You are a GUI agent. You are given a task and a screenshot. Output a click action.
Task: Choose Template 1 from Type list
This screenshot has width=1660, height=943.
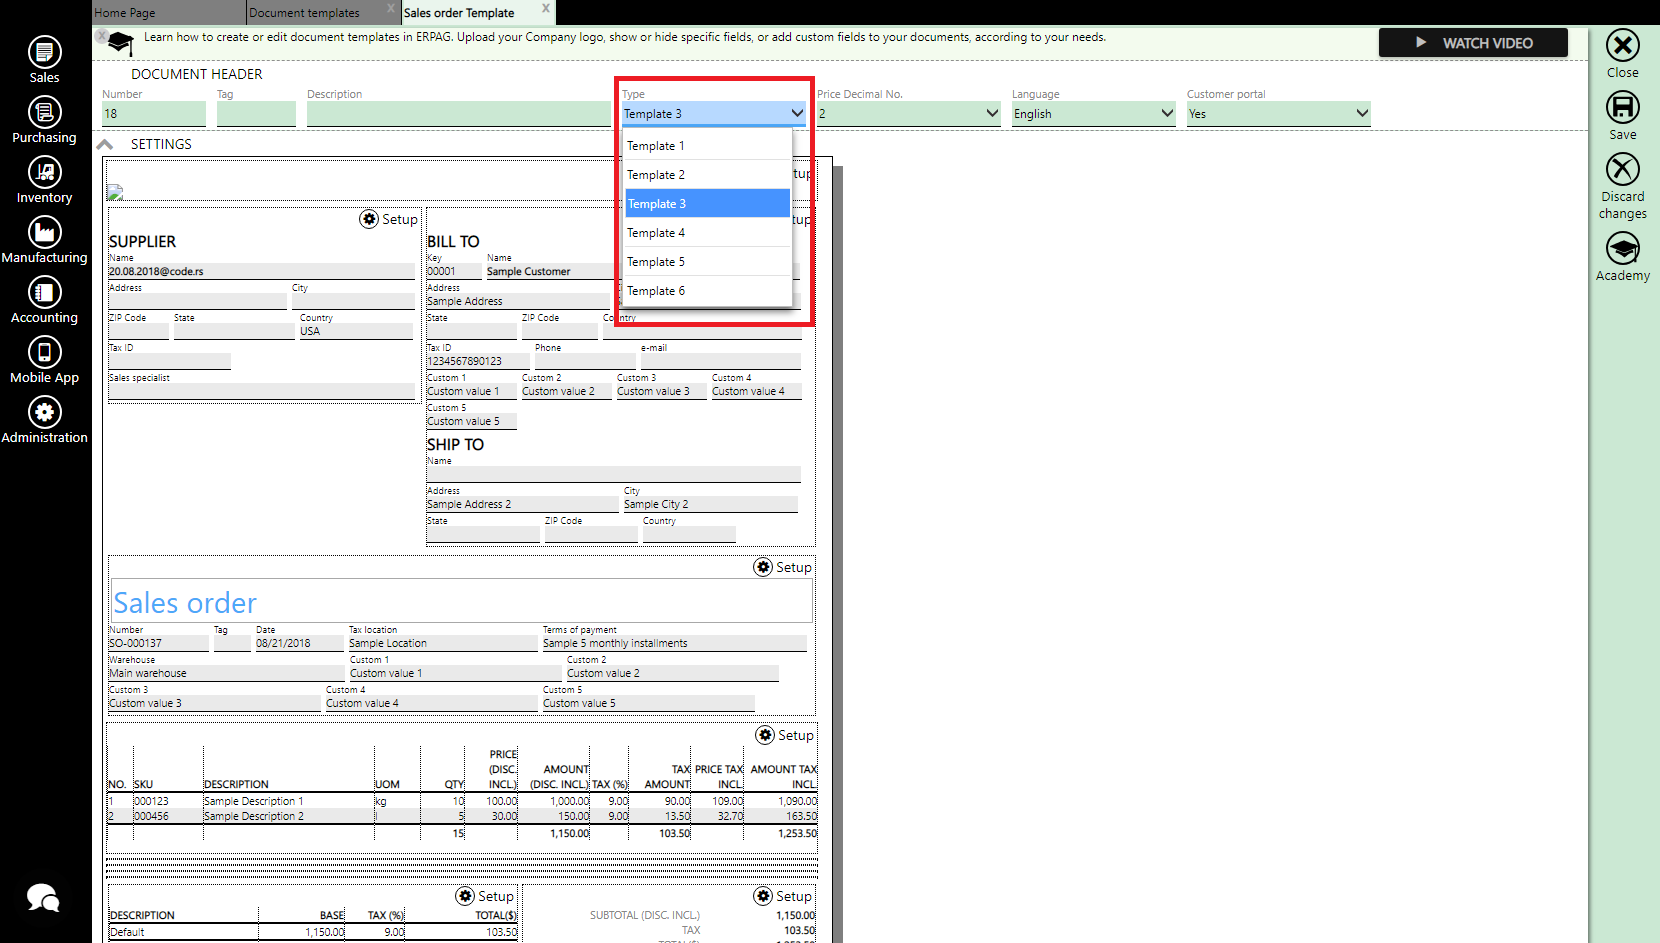click(708, 146)
